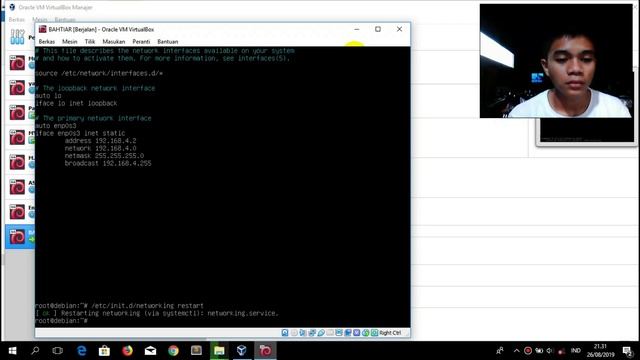The image size is (640, 360).
Task: Launch Google Chrome from taskbar
Action: click(x=173, y=351)
